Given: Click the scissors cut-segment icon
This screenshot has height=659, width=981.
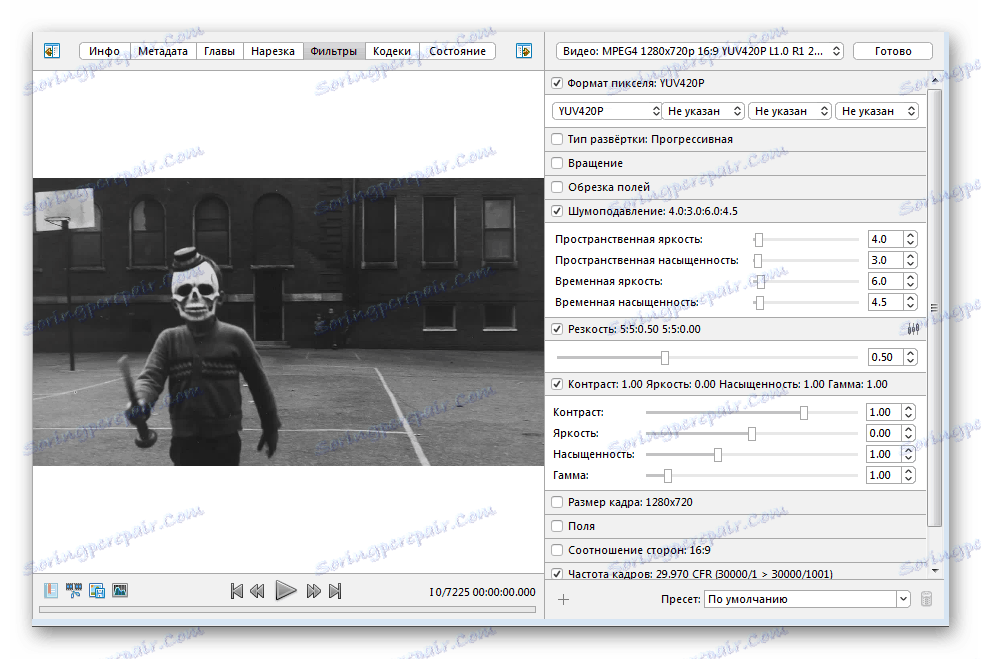Looking at the screenshot, I should pos(74,590).
